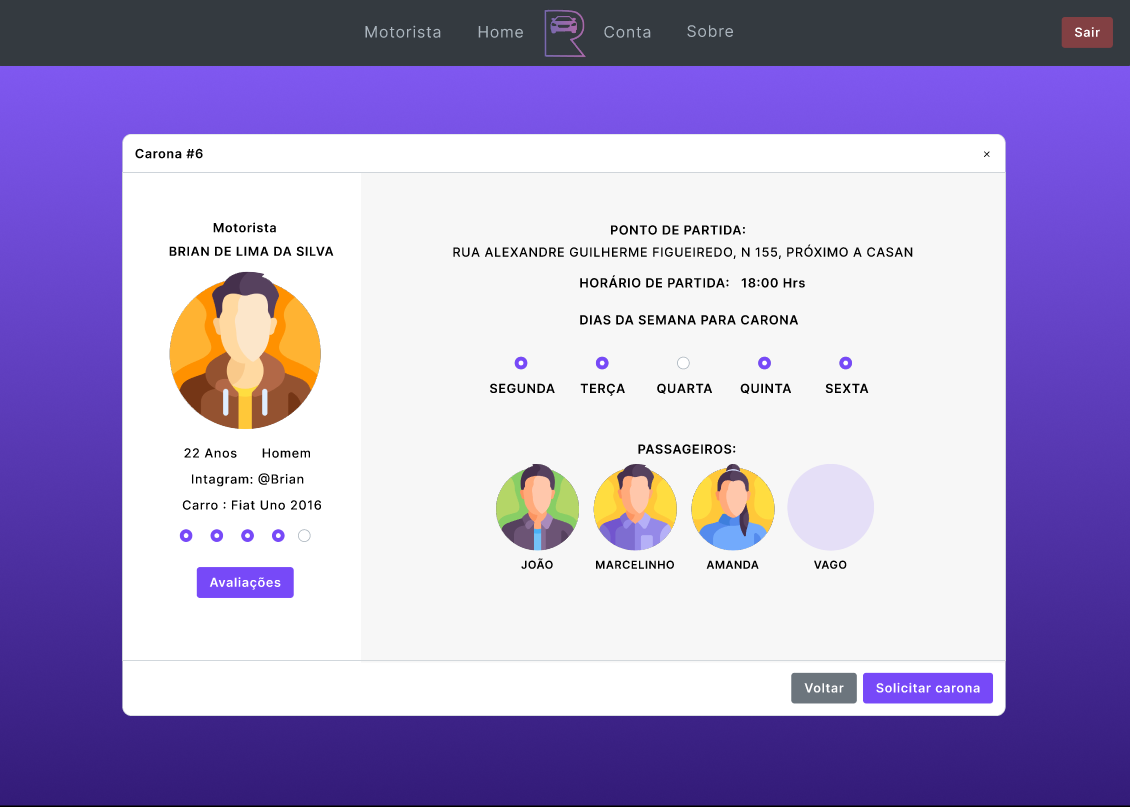1130x807 pixels.
Task: Select the QUINTA weekday option
Action: 765,363
